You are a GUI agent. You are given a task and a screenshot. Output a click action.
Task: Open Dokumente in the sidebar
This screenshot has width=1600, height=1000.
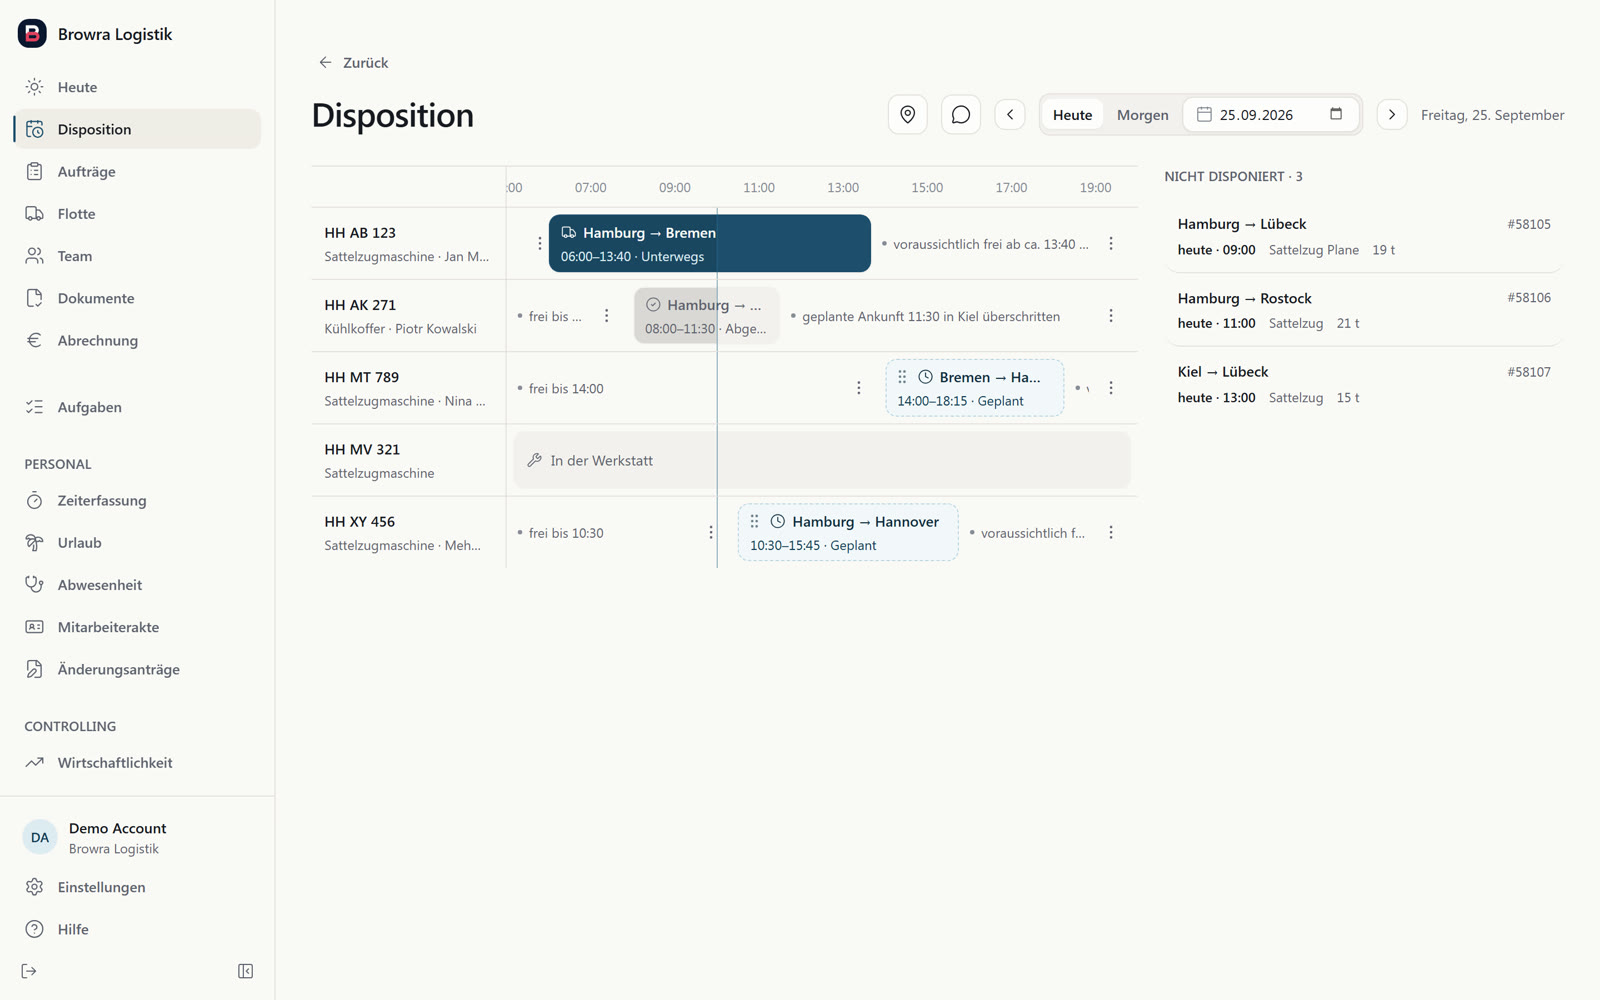[x=137, y=298]
